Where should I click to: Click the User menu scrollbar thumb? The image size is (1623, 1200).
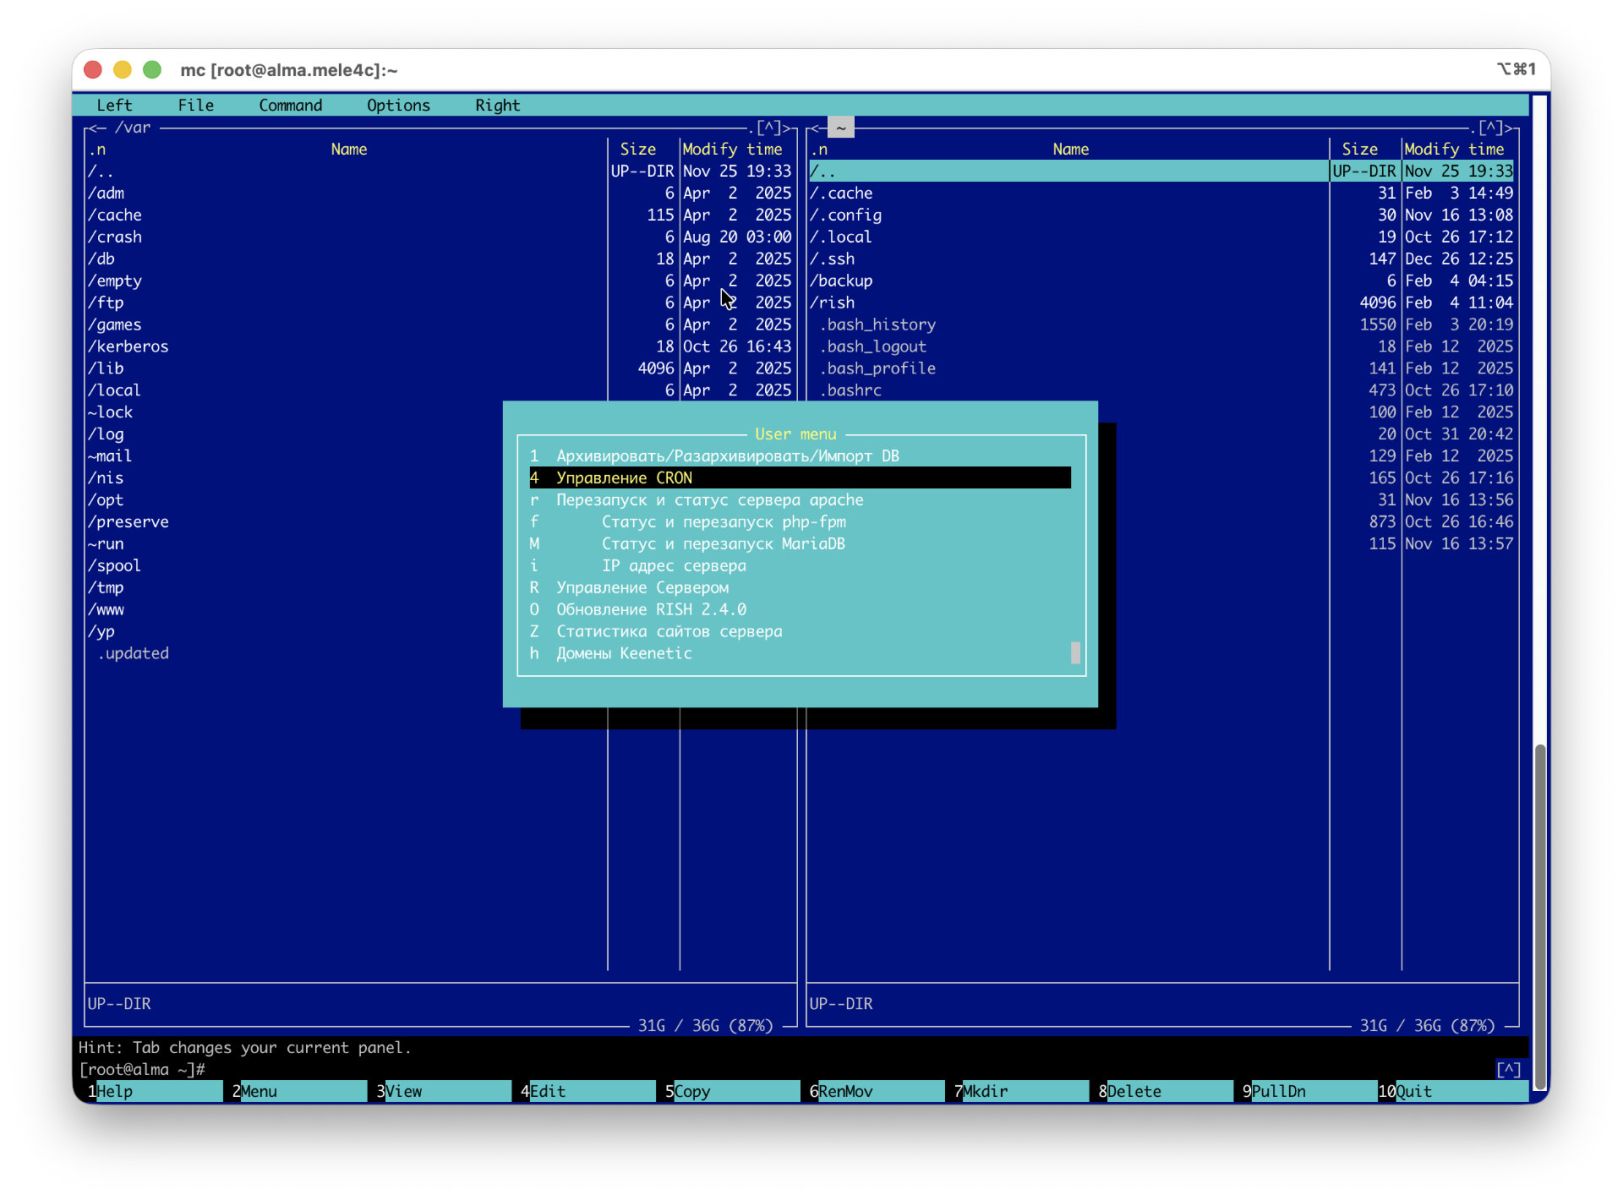[1076, 653]
